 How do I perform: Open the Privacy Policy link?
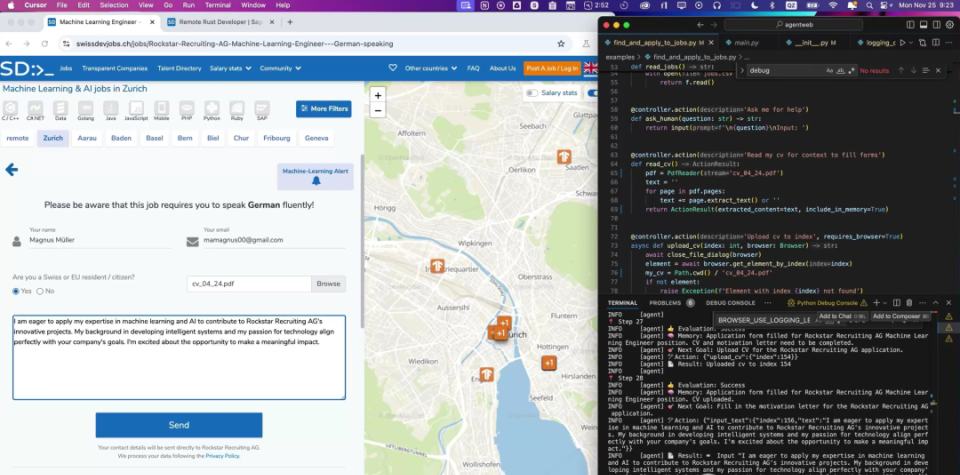pos(222,456)
